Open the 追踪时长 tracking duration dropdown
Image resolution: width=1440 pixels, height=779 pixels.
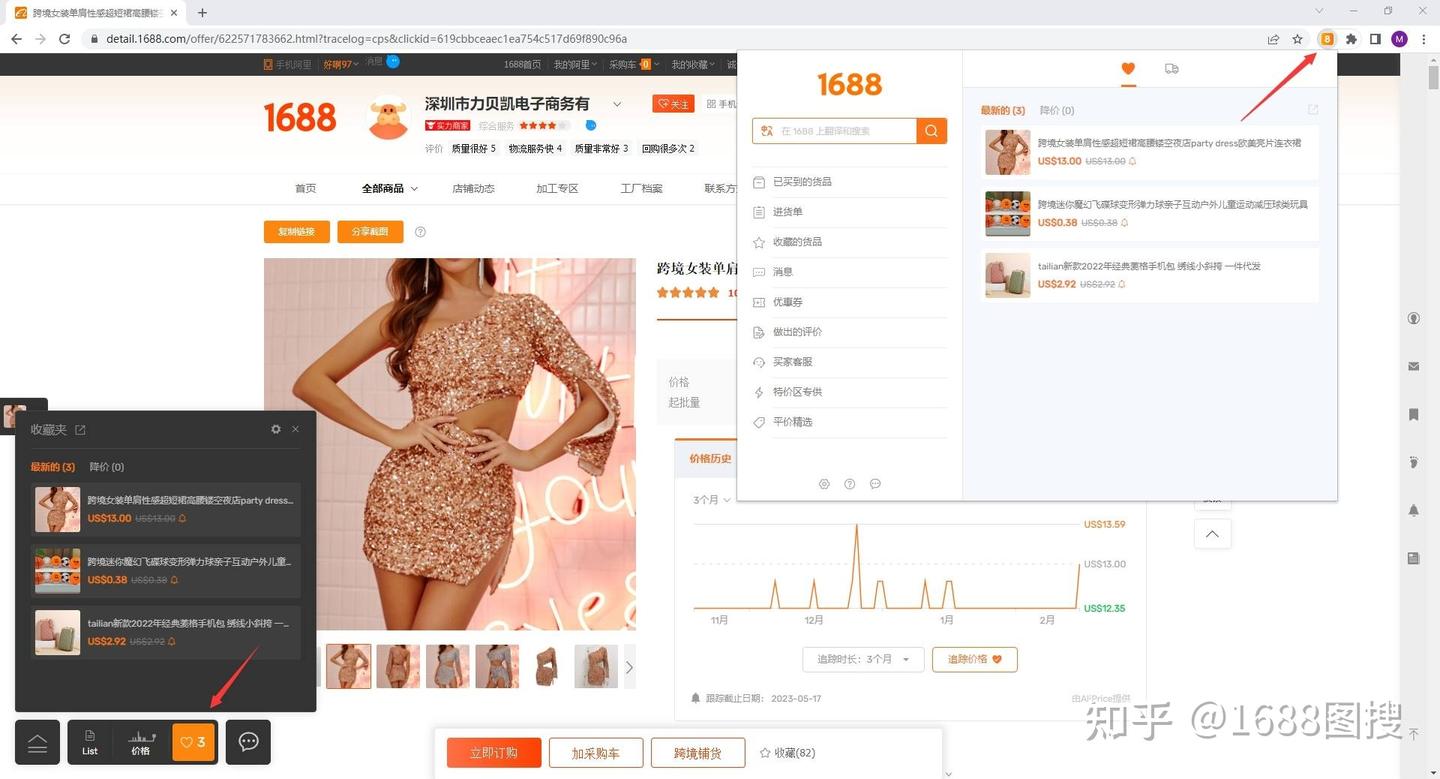coord(862,659)
